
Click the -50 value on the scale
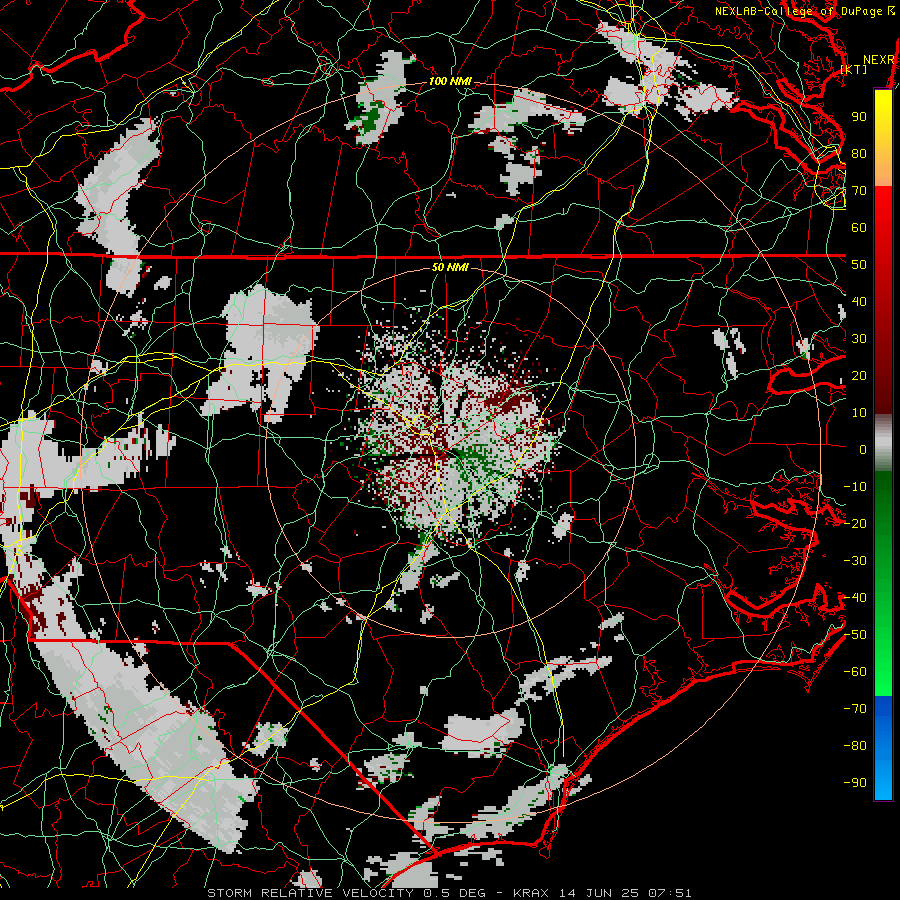(855, 634)
